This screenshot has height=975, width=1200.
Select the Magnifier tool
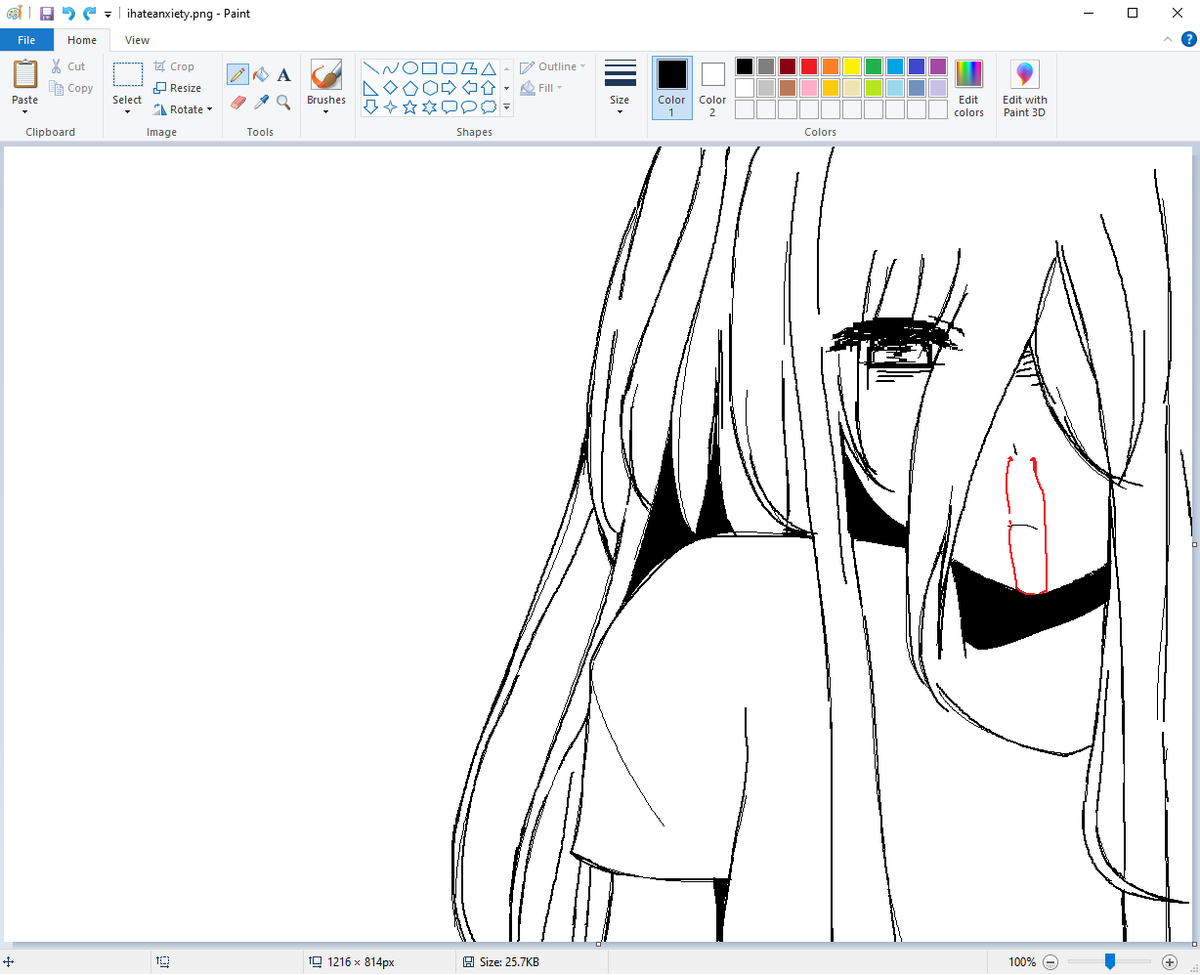(283, 103)
